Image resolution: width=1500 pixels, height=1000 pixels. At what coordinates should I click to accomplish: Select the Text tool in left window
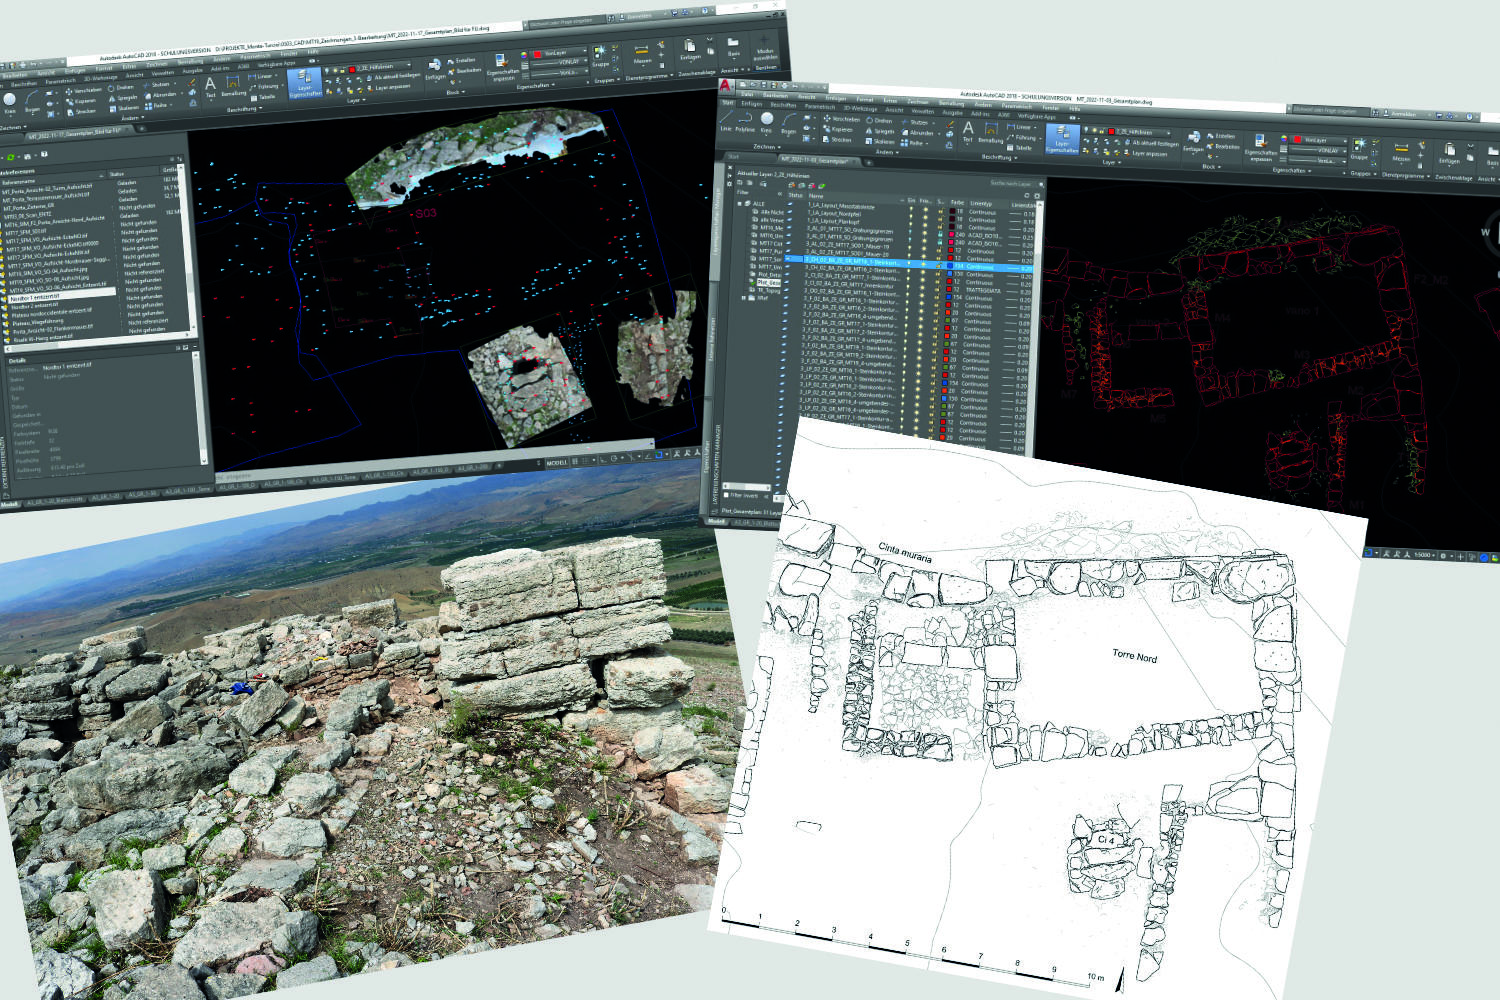click(211, 89)
